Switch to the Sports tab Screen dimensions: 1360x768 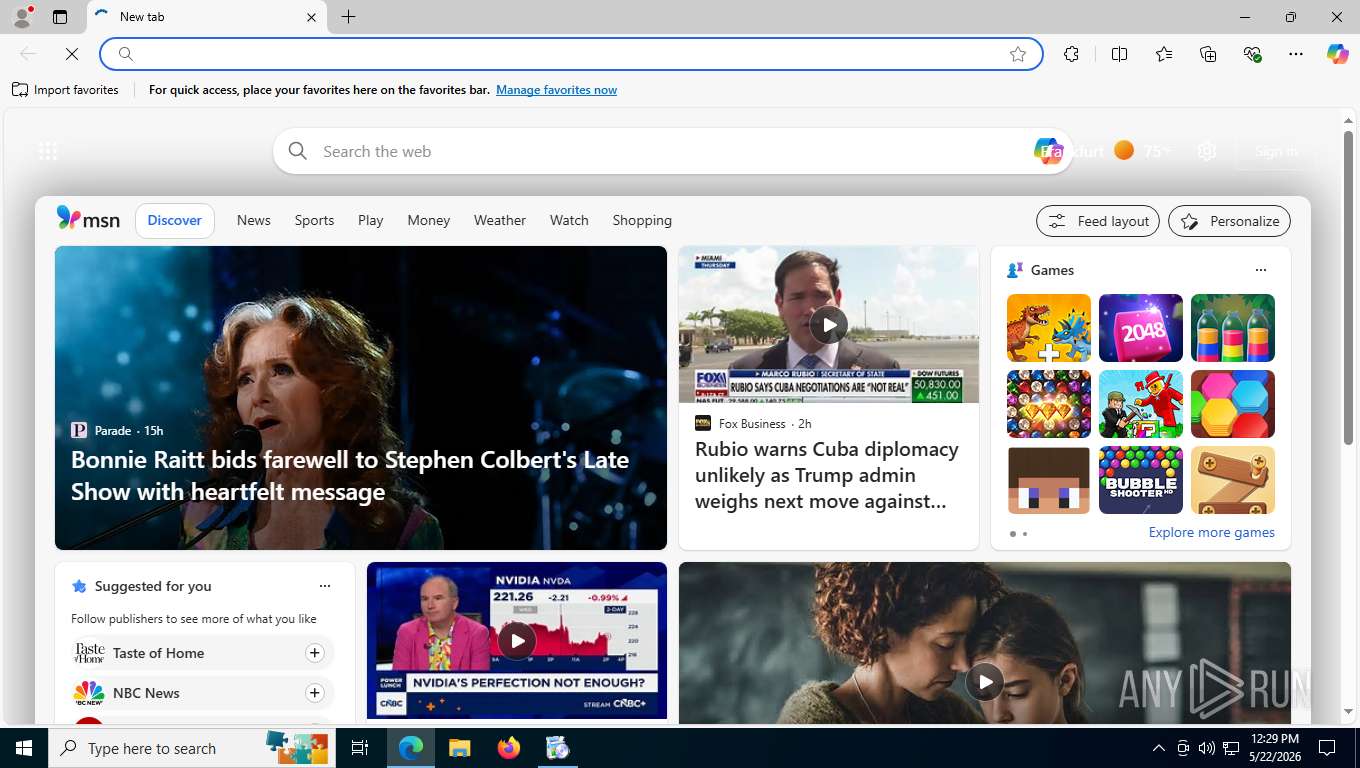point(314,220)
